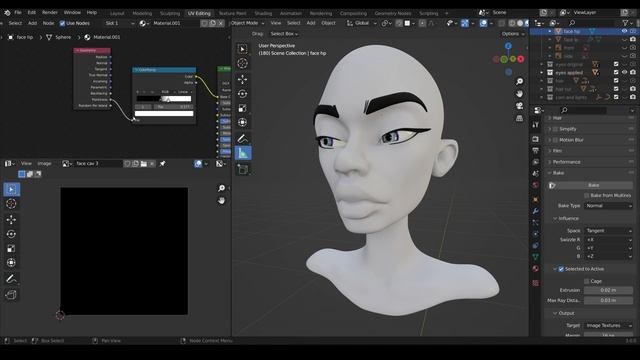Select the Cursor tool in 3D viewport
Viewport: 640px width, 360px height.
[x=242, y=63]
